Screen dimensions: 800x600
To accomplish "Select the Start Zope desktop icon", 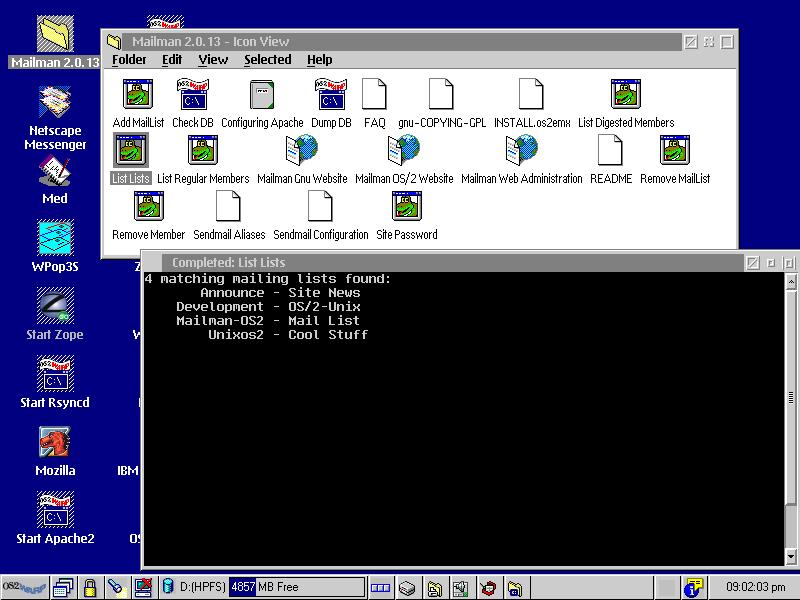I will point(55,306).
